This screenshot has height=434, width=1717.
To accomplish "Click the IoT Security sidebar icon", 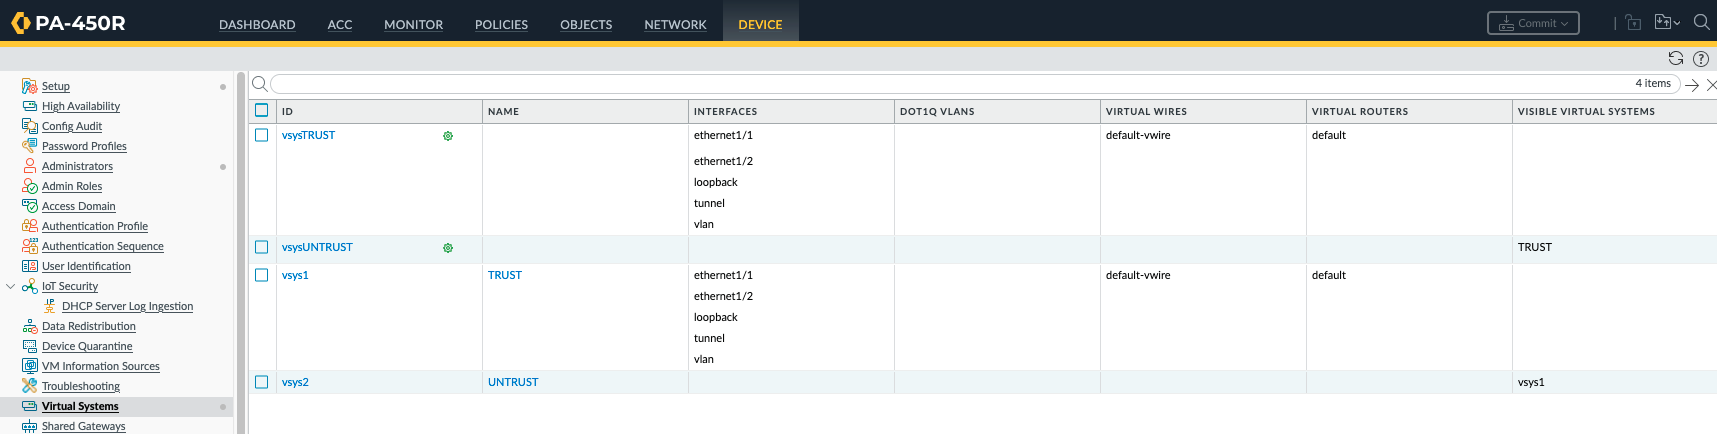I will click(30, 286).
